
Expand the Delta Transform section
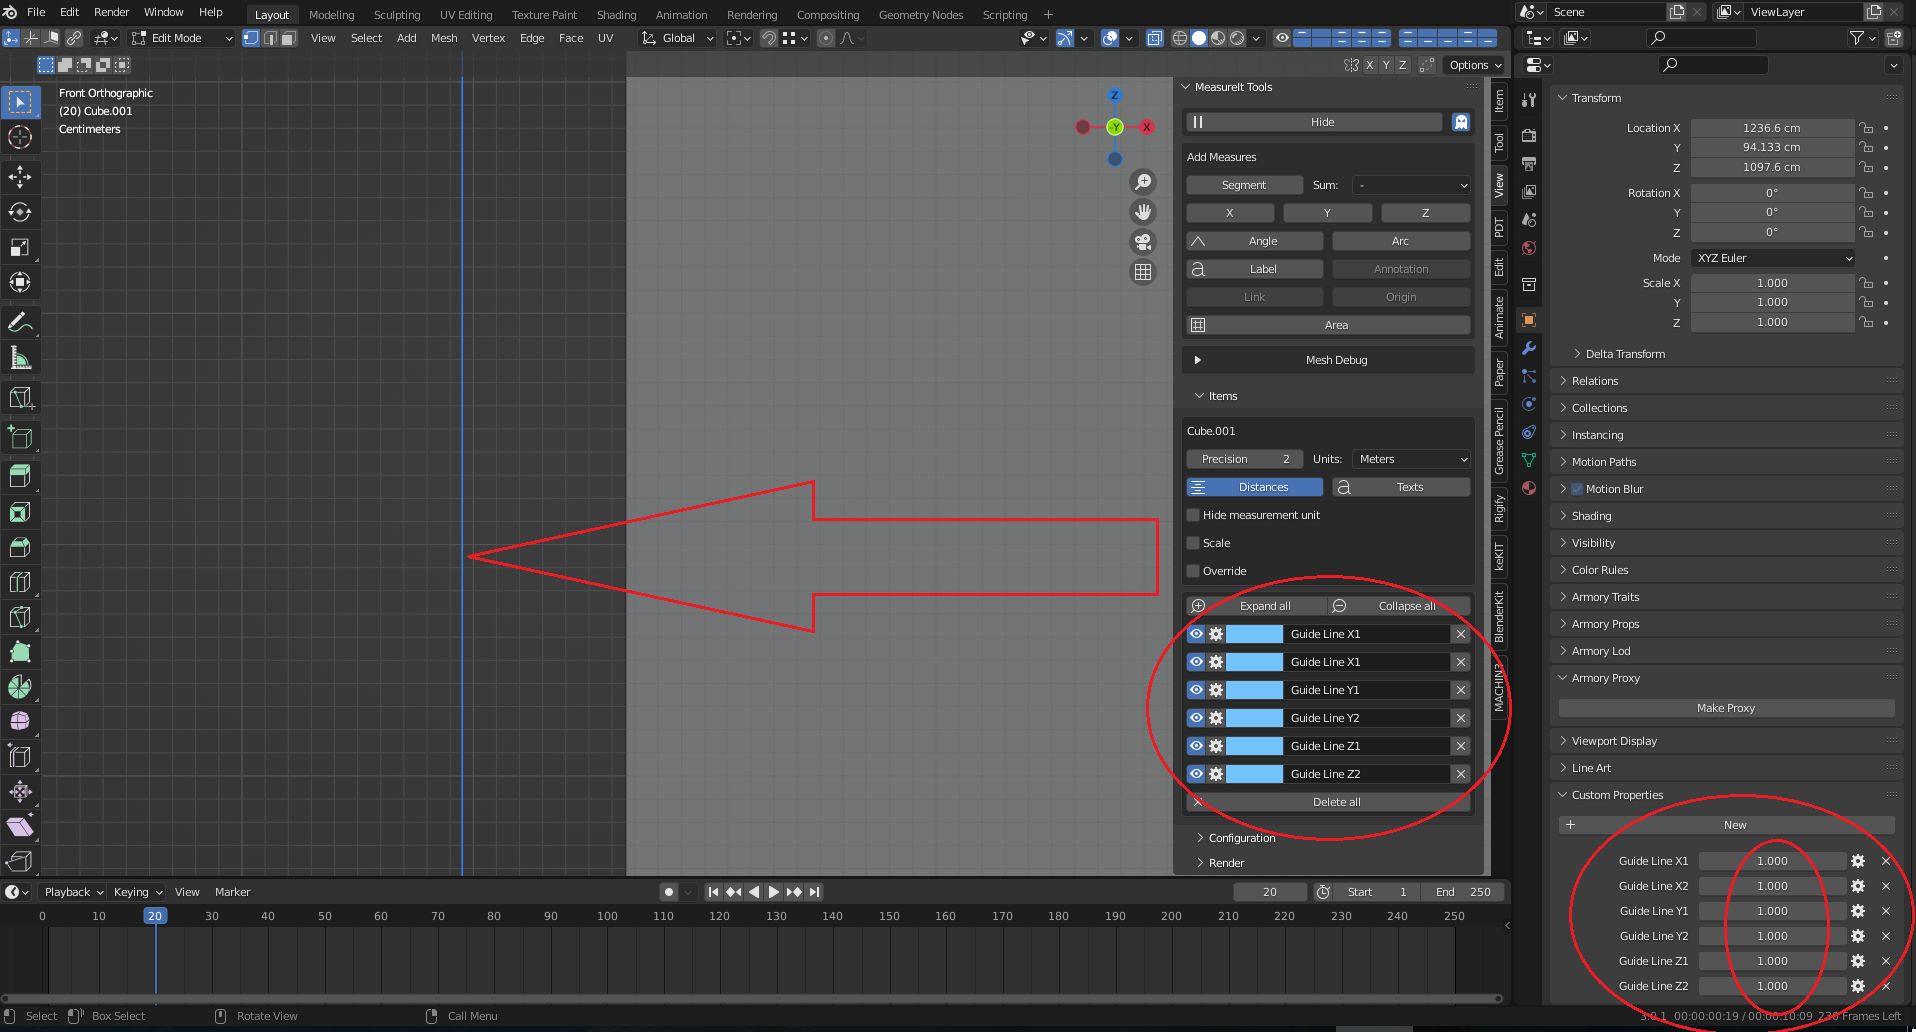pos(1625,354)
